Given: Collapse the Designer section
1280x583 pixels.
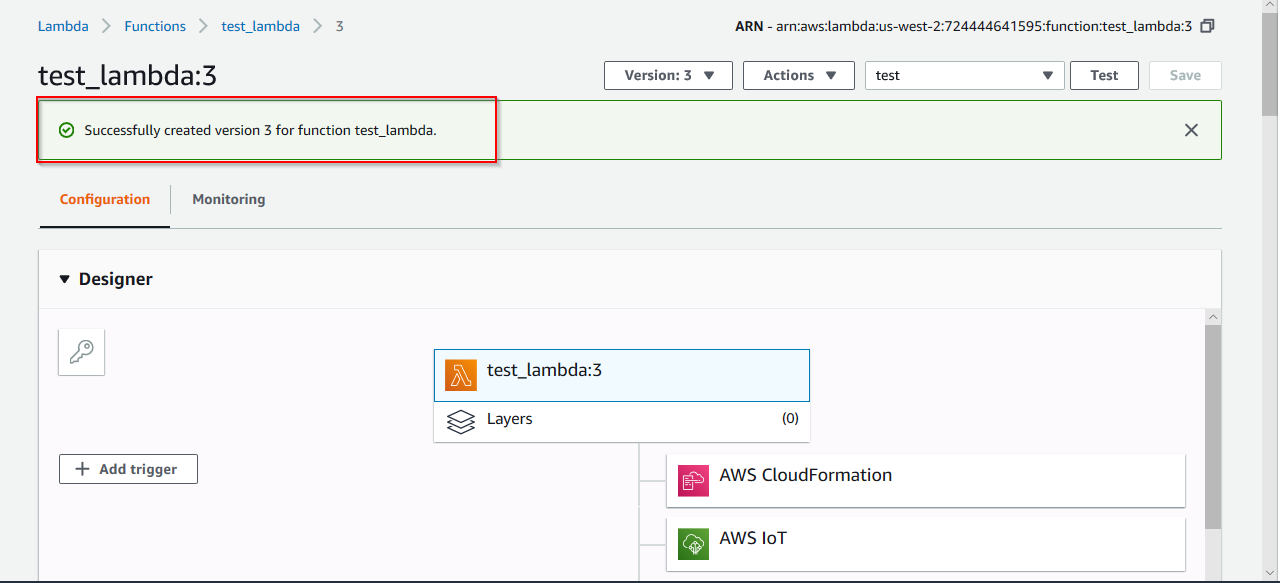Looking at the screenshot, I should click(64, 279).
